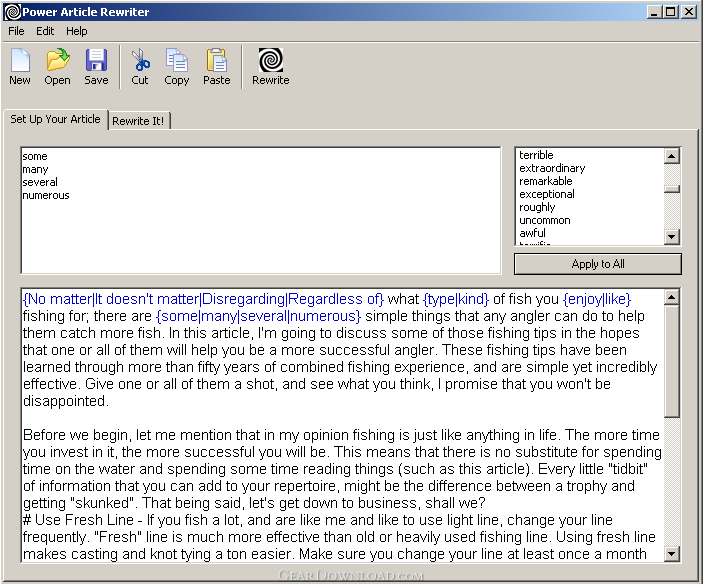Click the word 'several' in the variations box
Viewport: 703px width, 584px height.
point(40,182)
